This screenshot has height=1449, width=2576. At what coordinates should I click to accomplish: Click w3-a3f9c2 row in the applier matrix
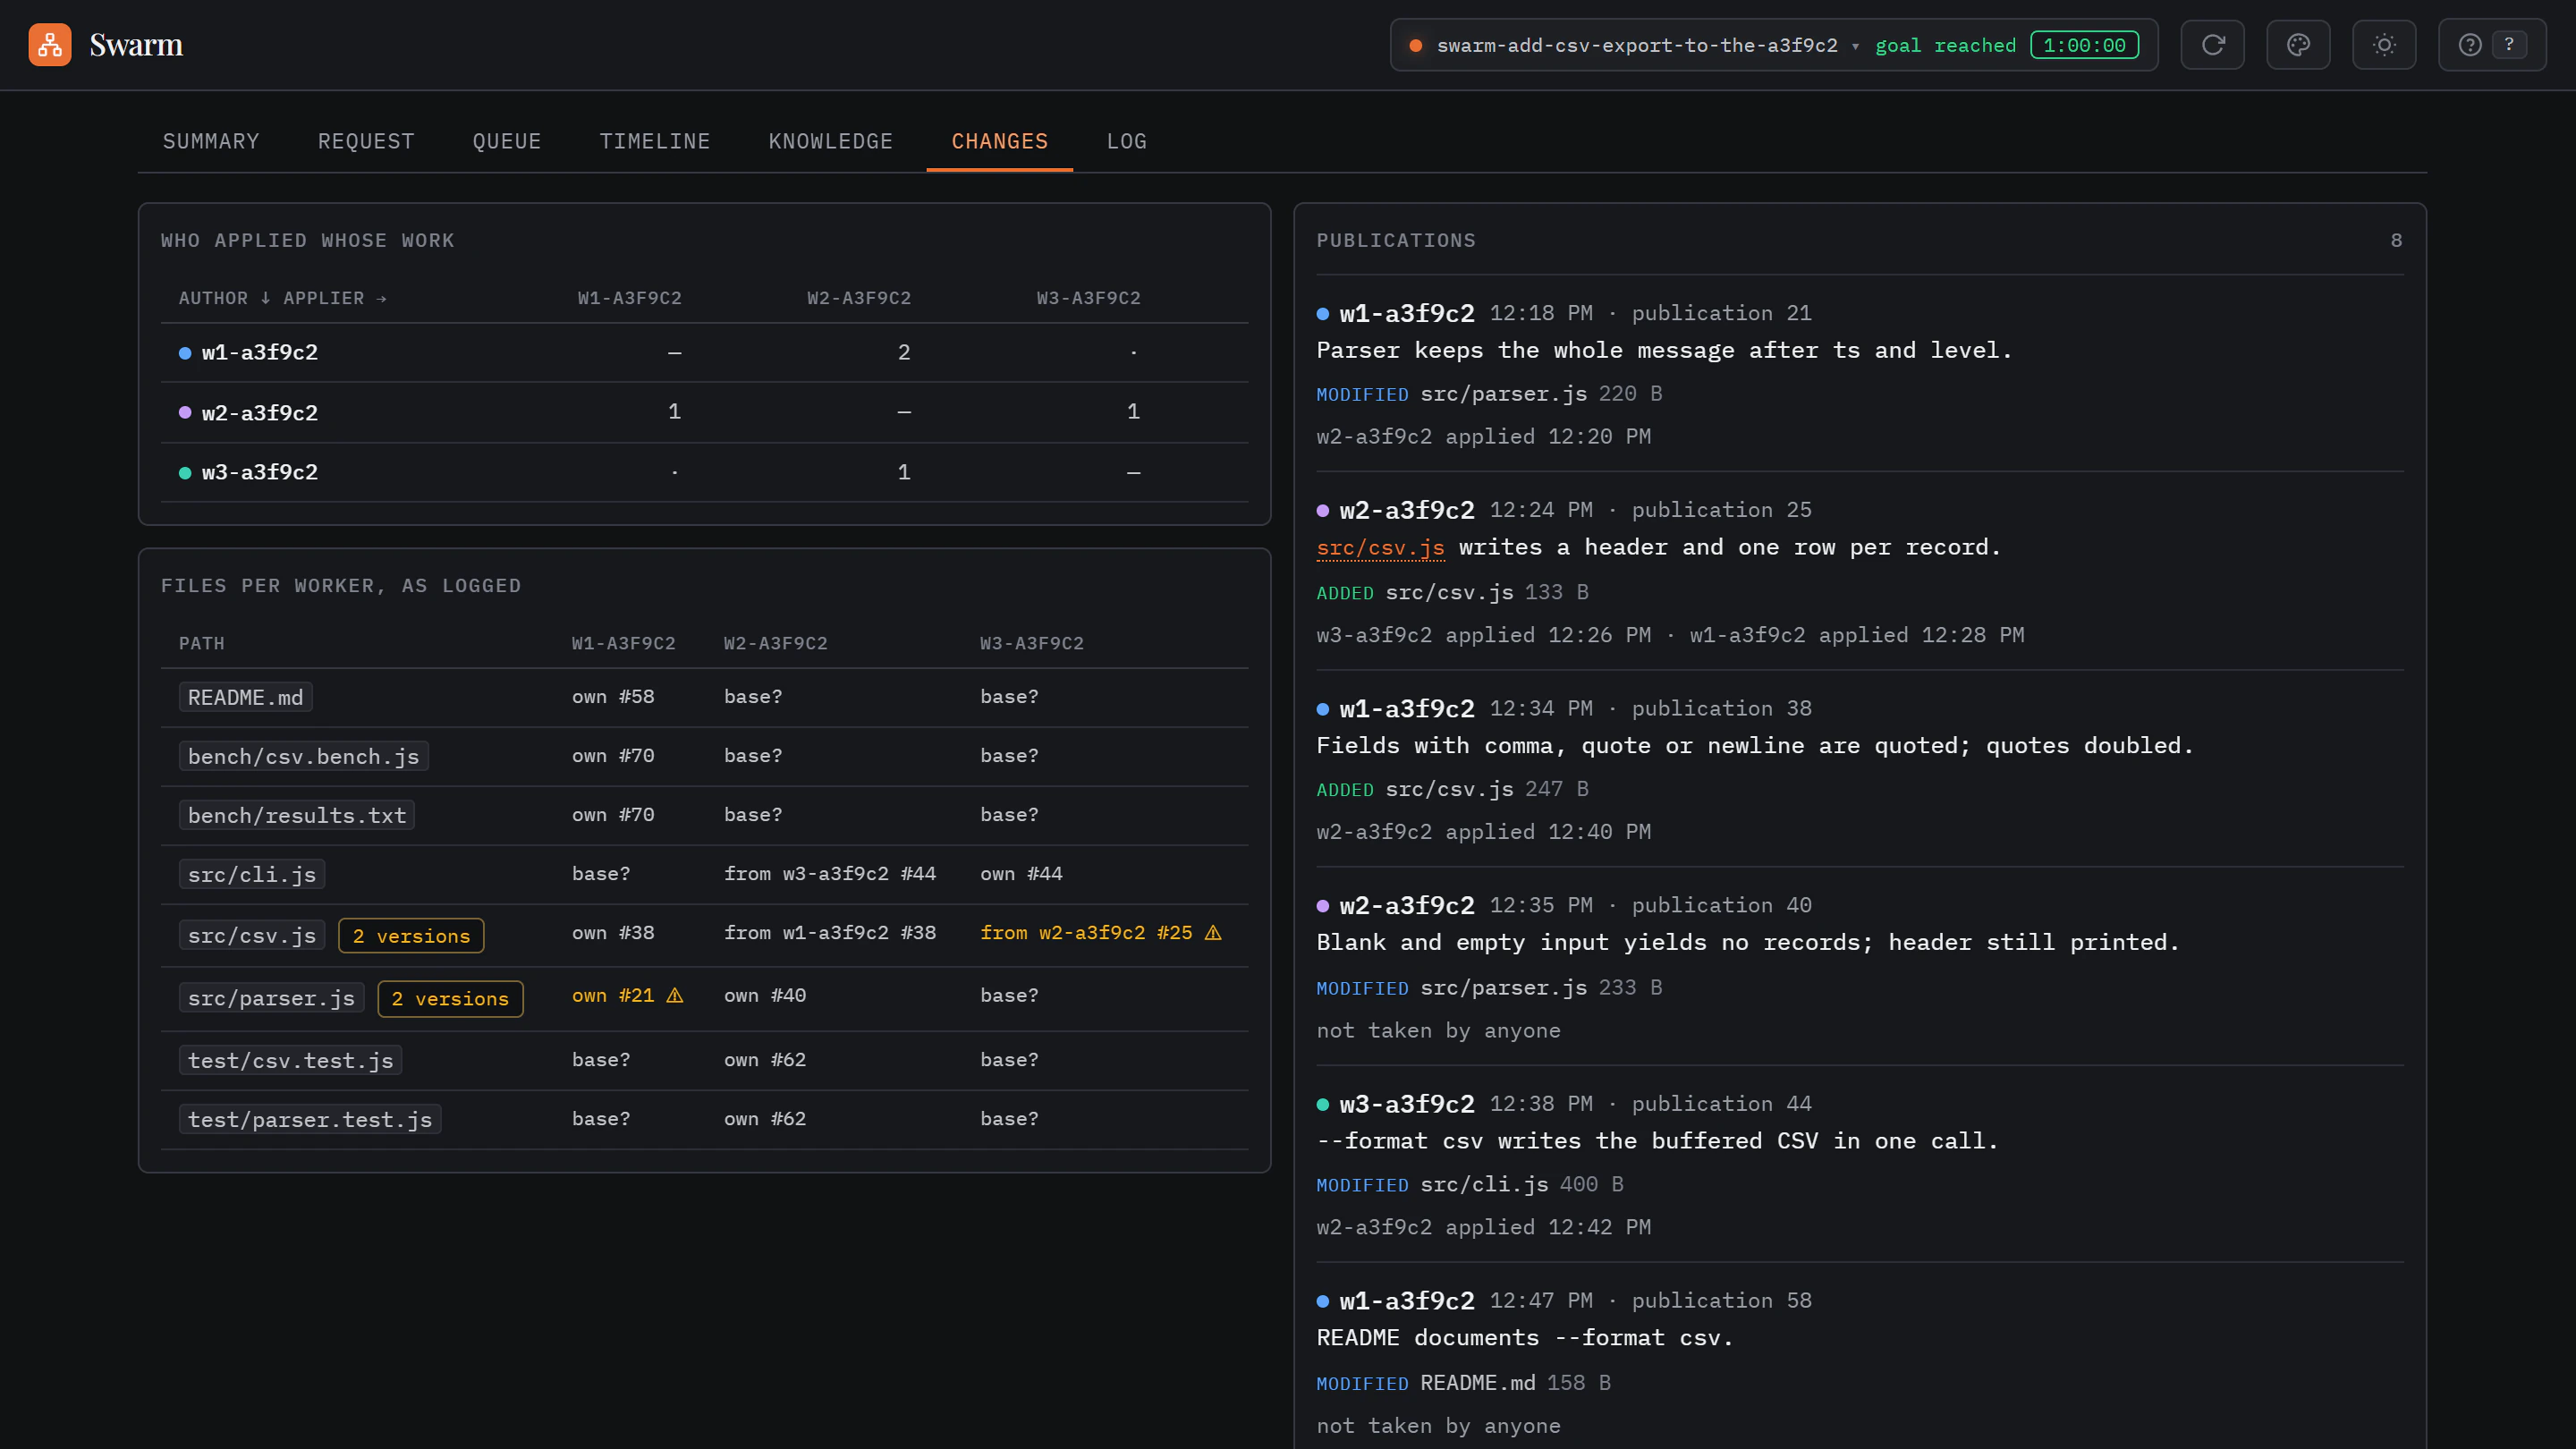pyautogui.click(x=704, y=472)
